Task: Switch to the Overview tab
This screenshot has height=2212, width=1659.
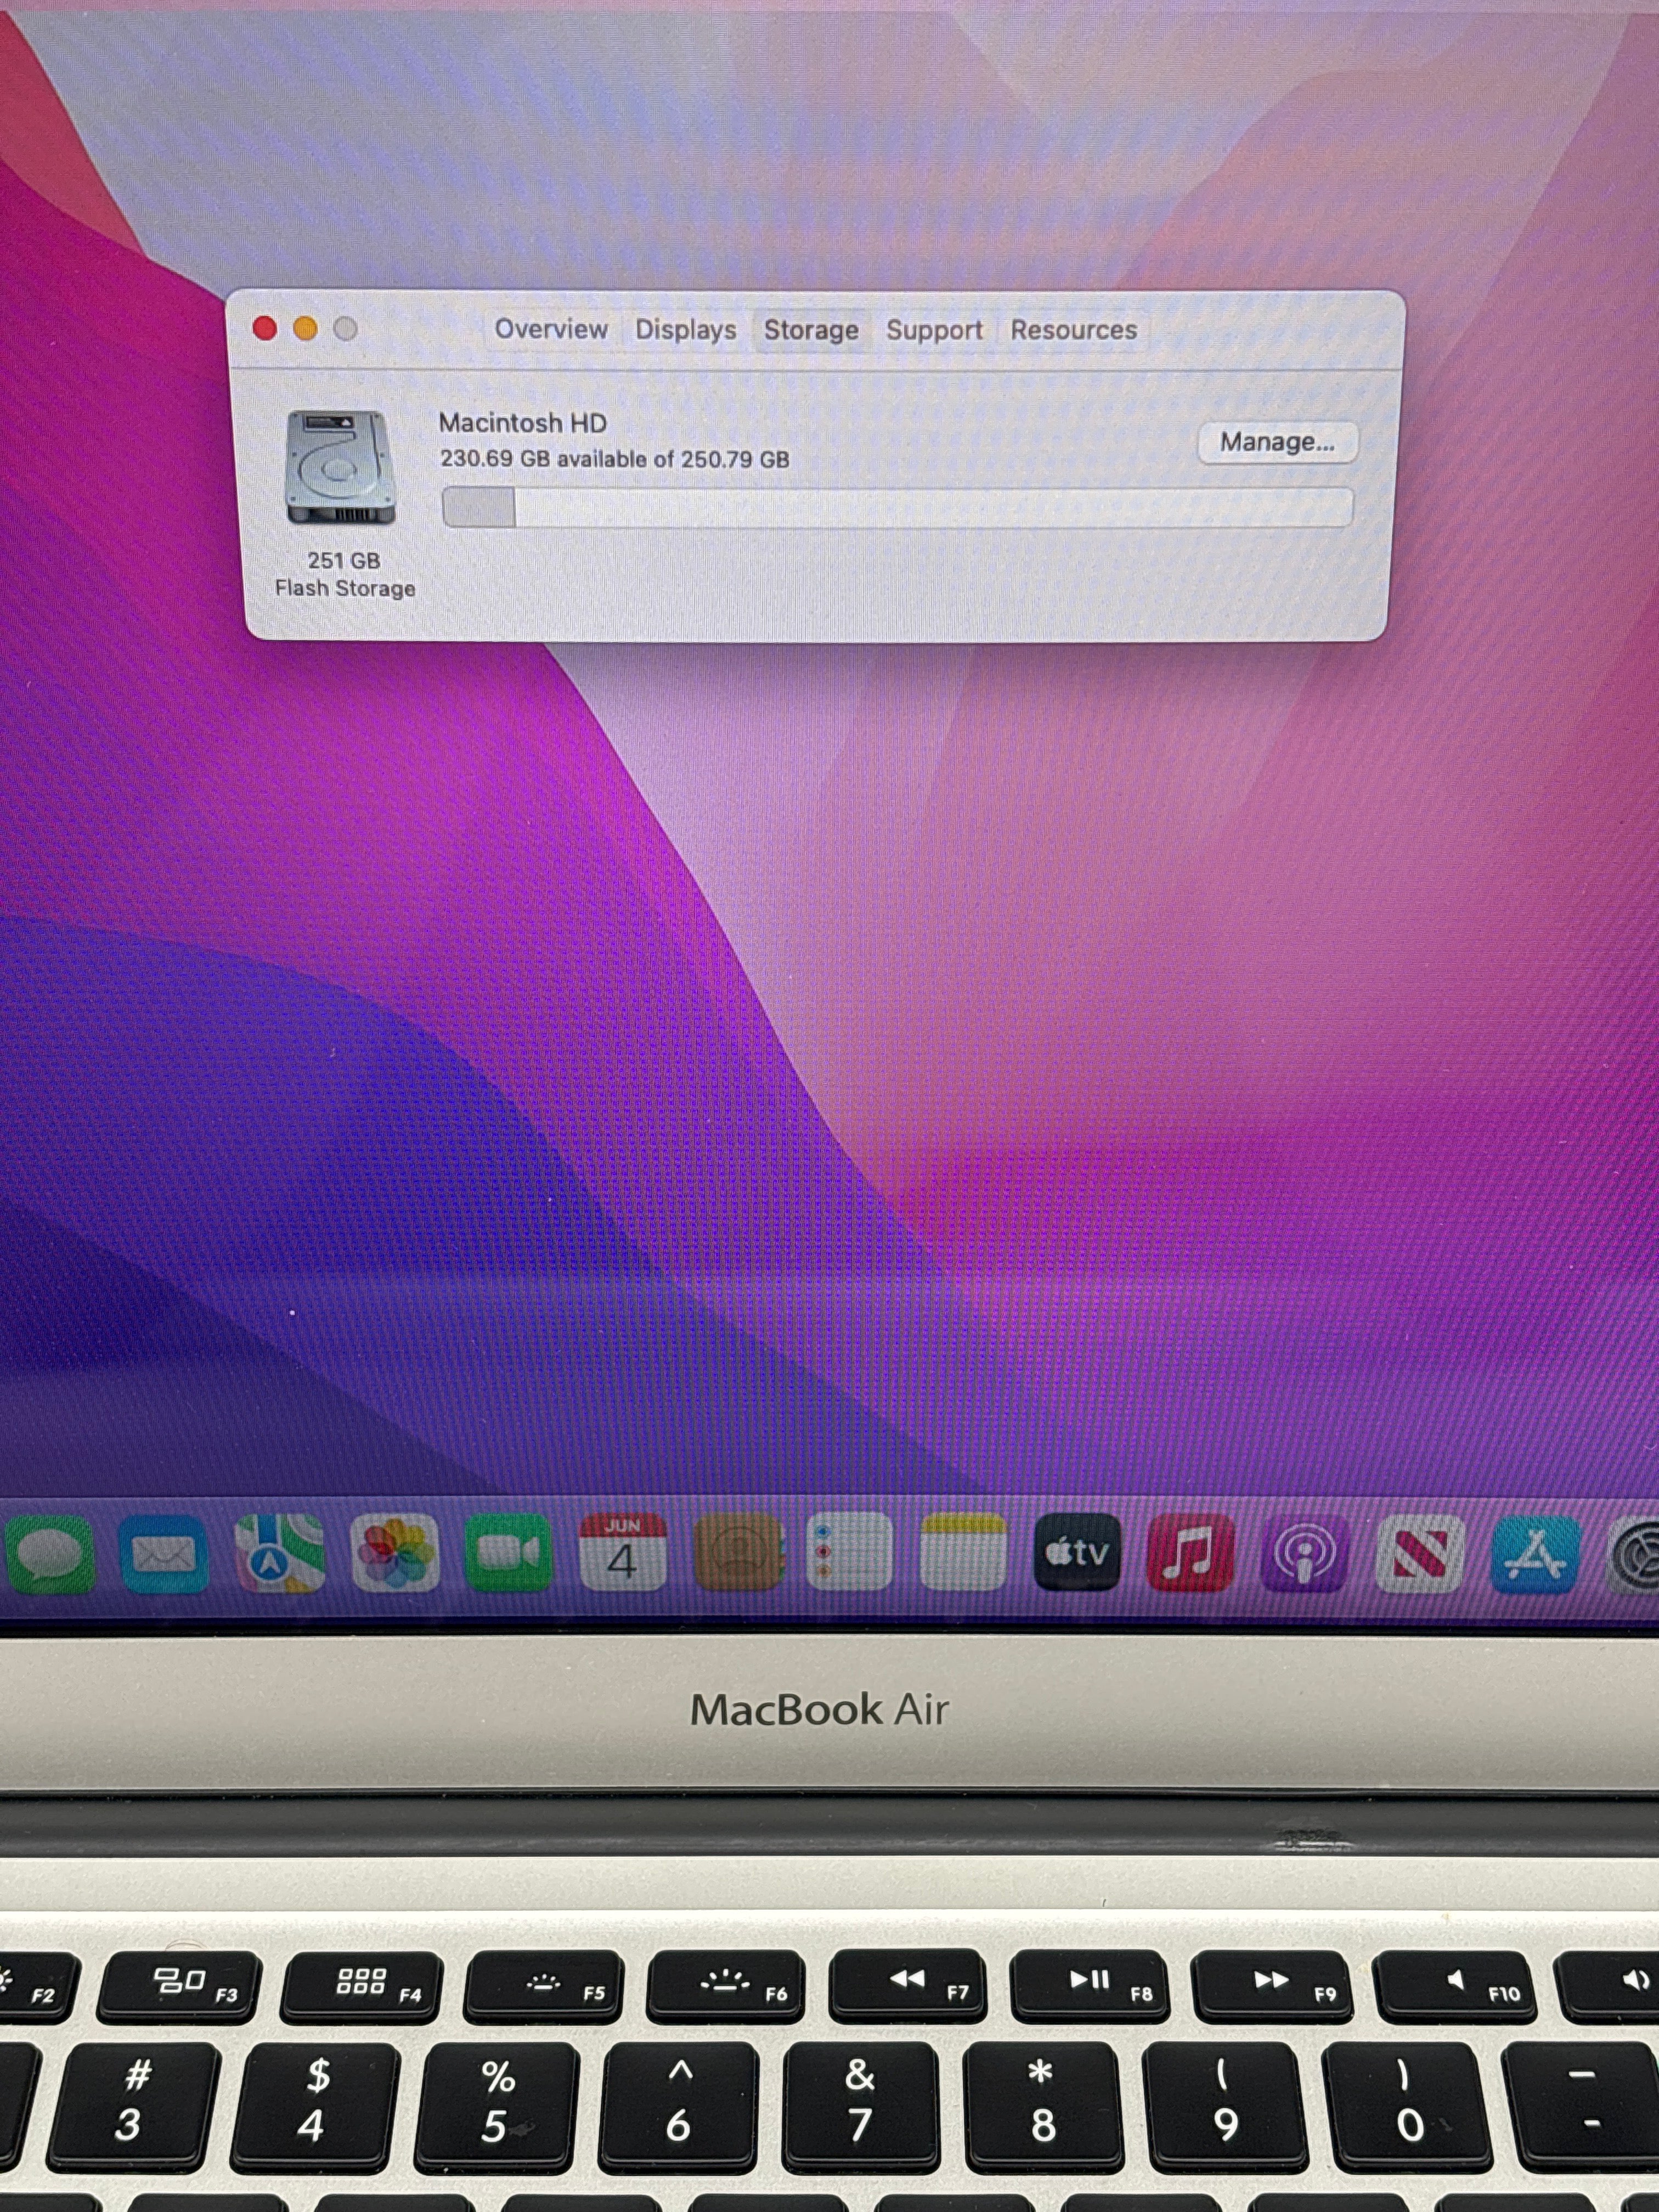Action: tap(551, 329)
